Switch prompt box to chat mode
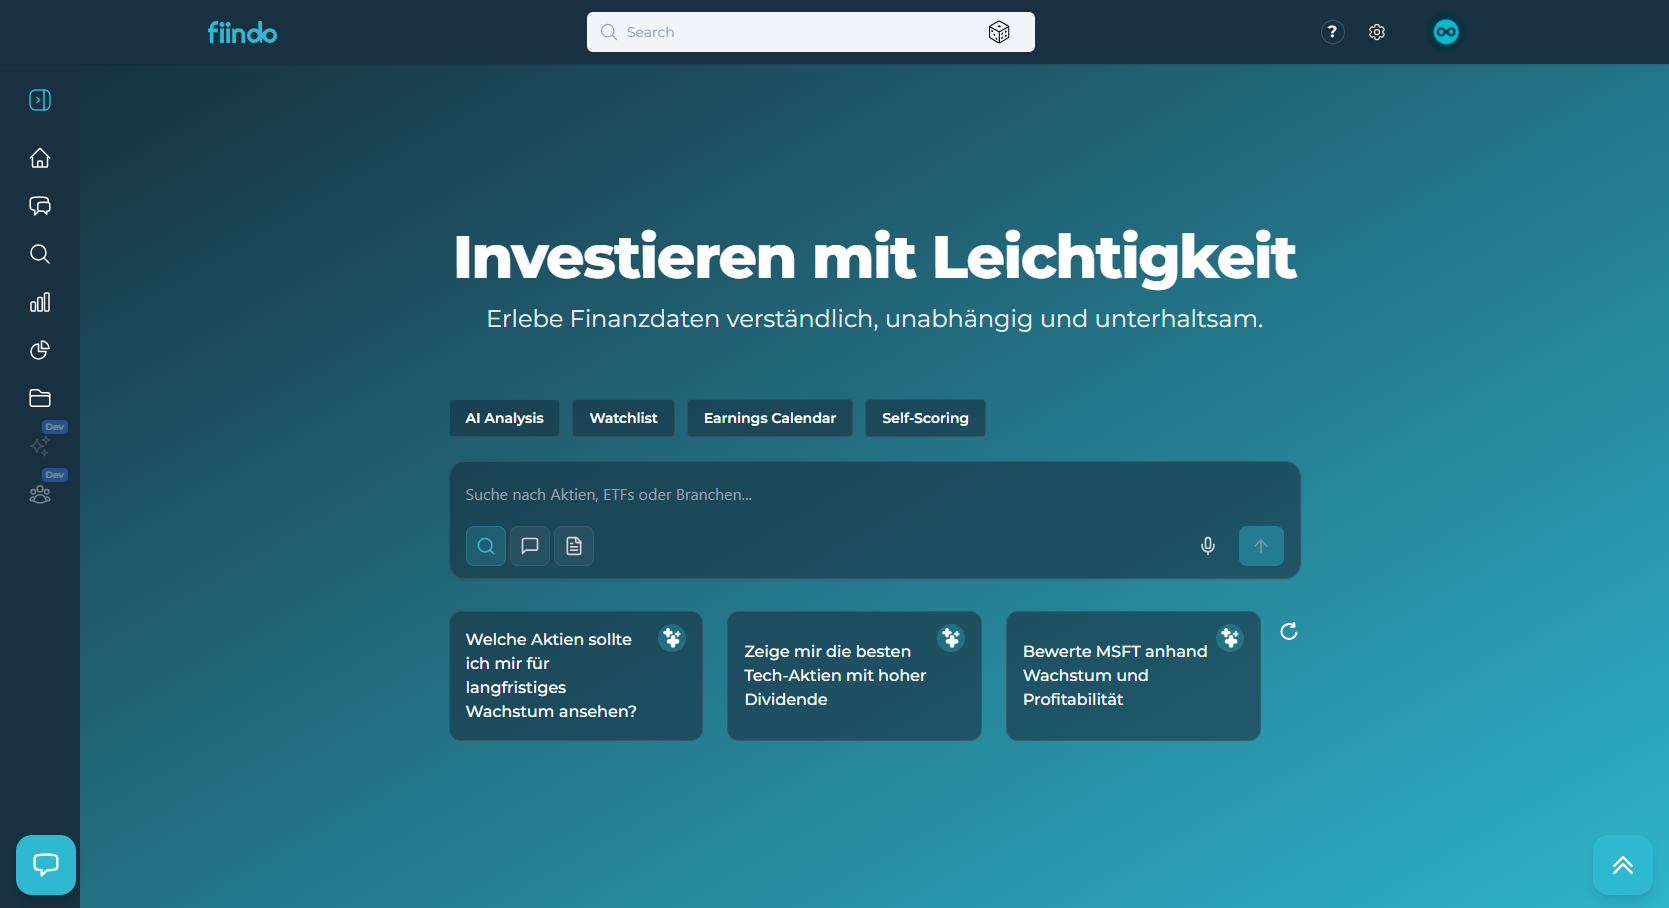The height and width of the screenshot is (908, 1669). coord(530,546)
